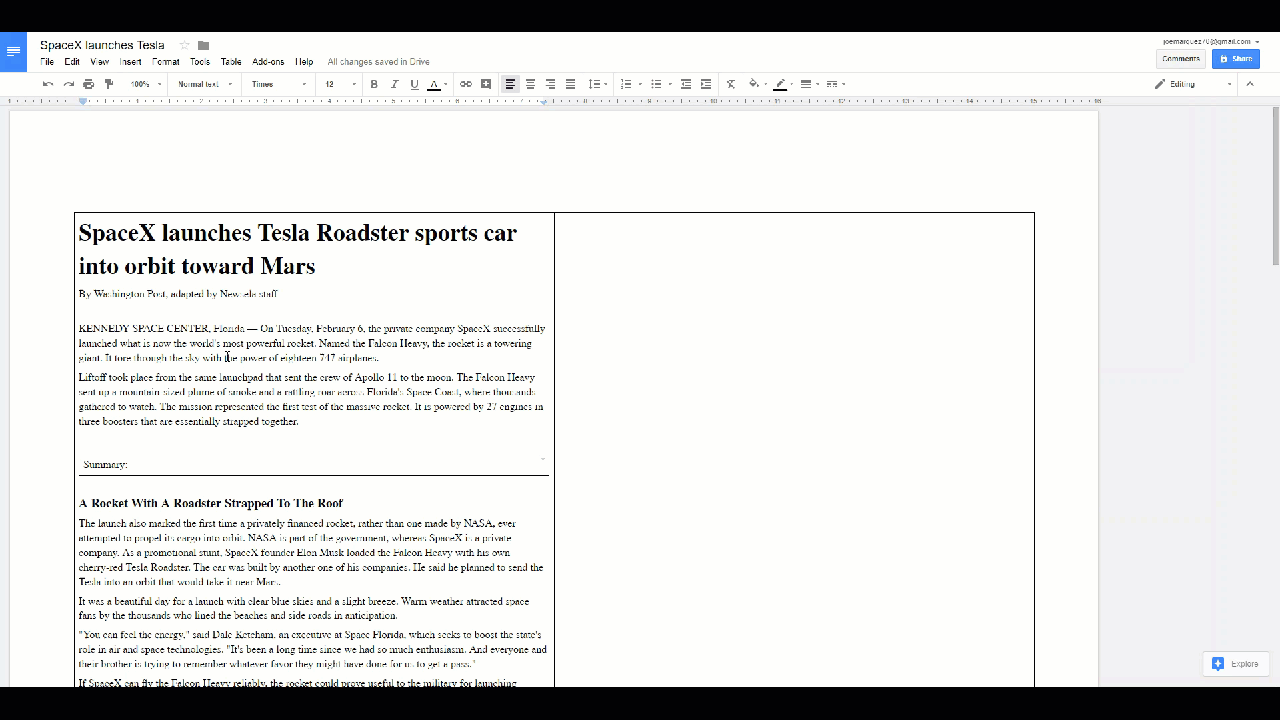
Task: Open the Times font dropdown
Action: coord(279,84)
